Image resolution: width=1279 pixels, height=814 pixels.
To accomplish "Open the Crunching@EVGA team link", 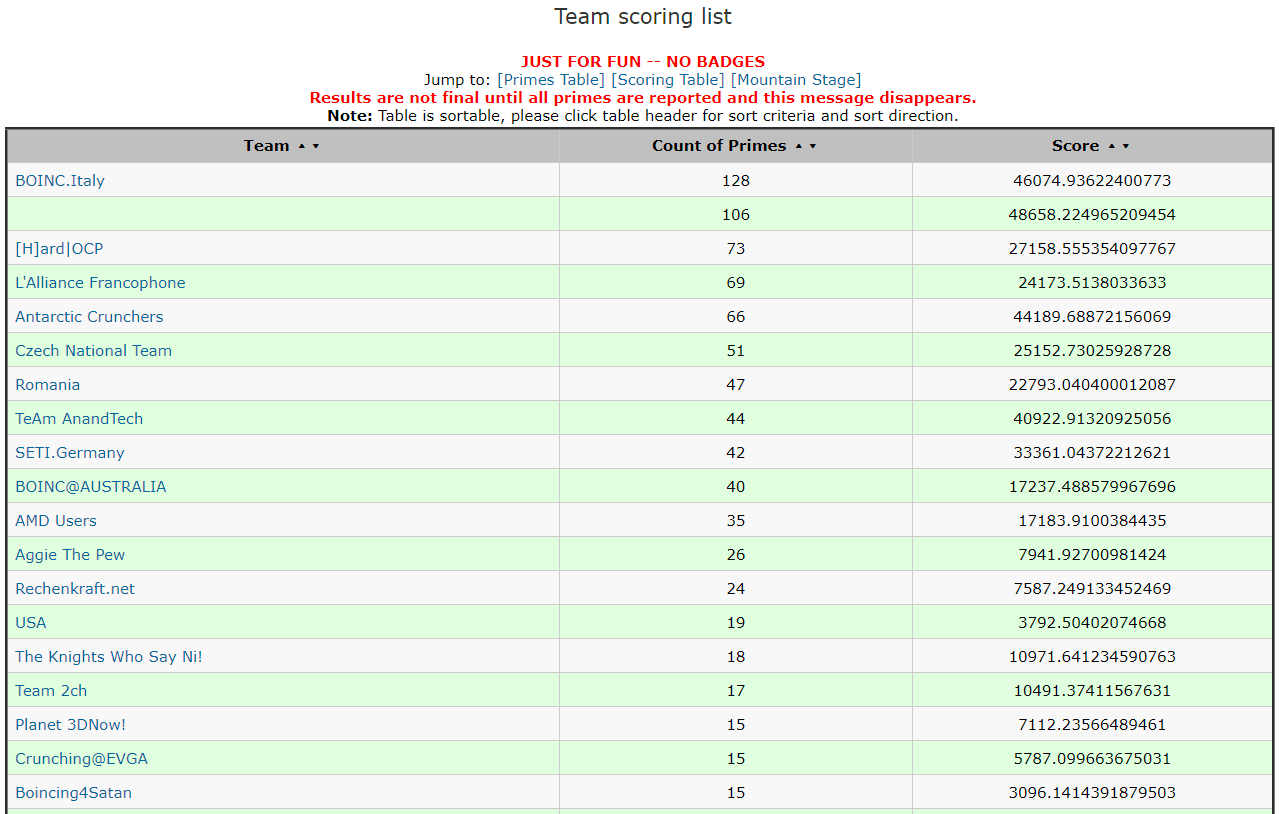I will [x=81, y=759].
